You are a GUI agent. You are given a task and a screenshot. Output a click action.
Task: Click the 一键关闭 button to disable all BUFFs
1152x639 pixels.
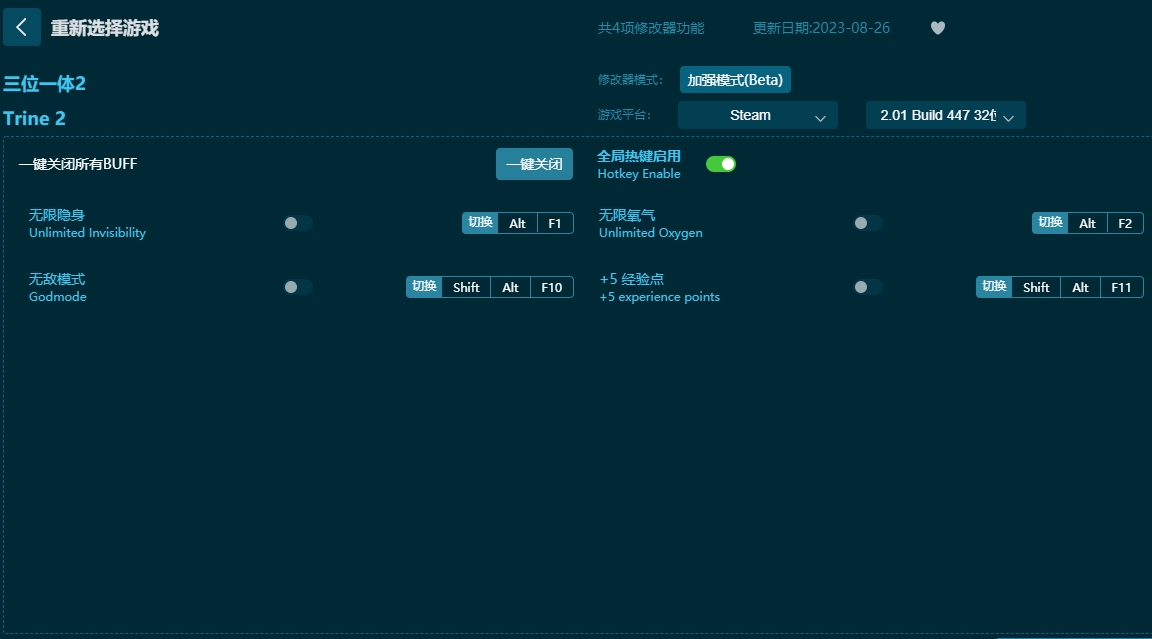click(x=534, y=163)
